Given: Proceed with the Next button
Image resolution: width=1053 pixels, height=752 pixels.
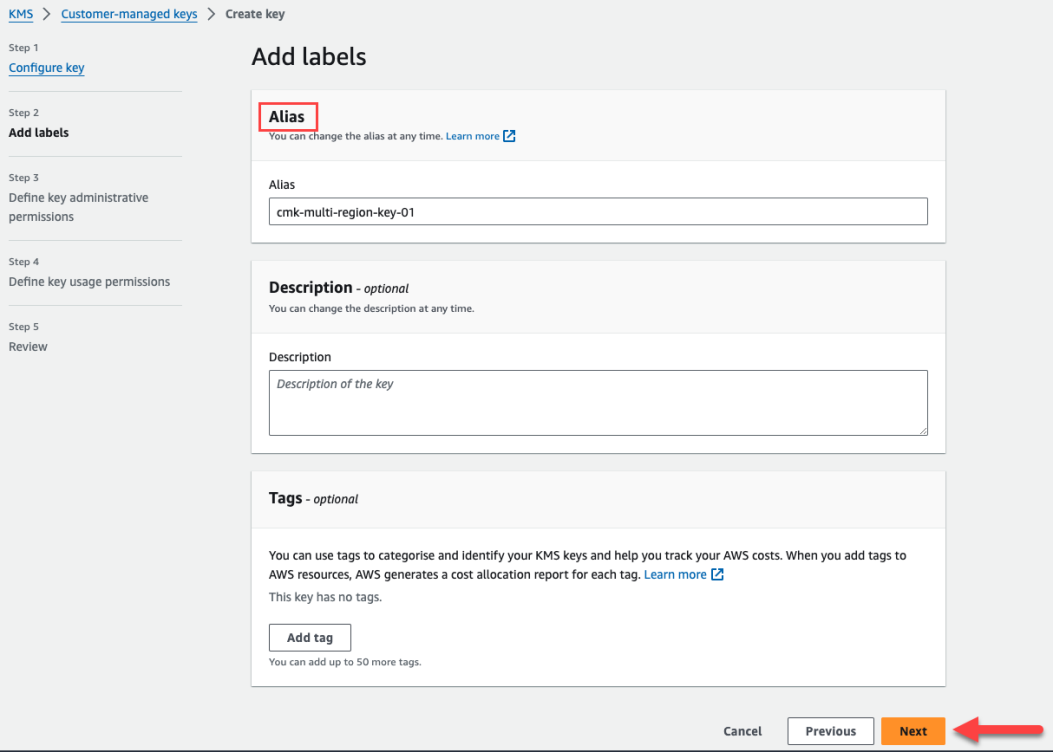Looking at the screenshot, I should tap(913, 731).
